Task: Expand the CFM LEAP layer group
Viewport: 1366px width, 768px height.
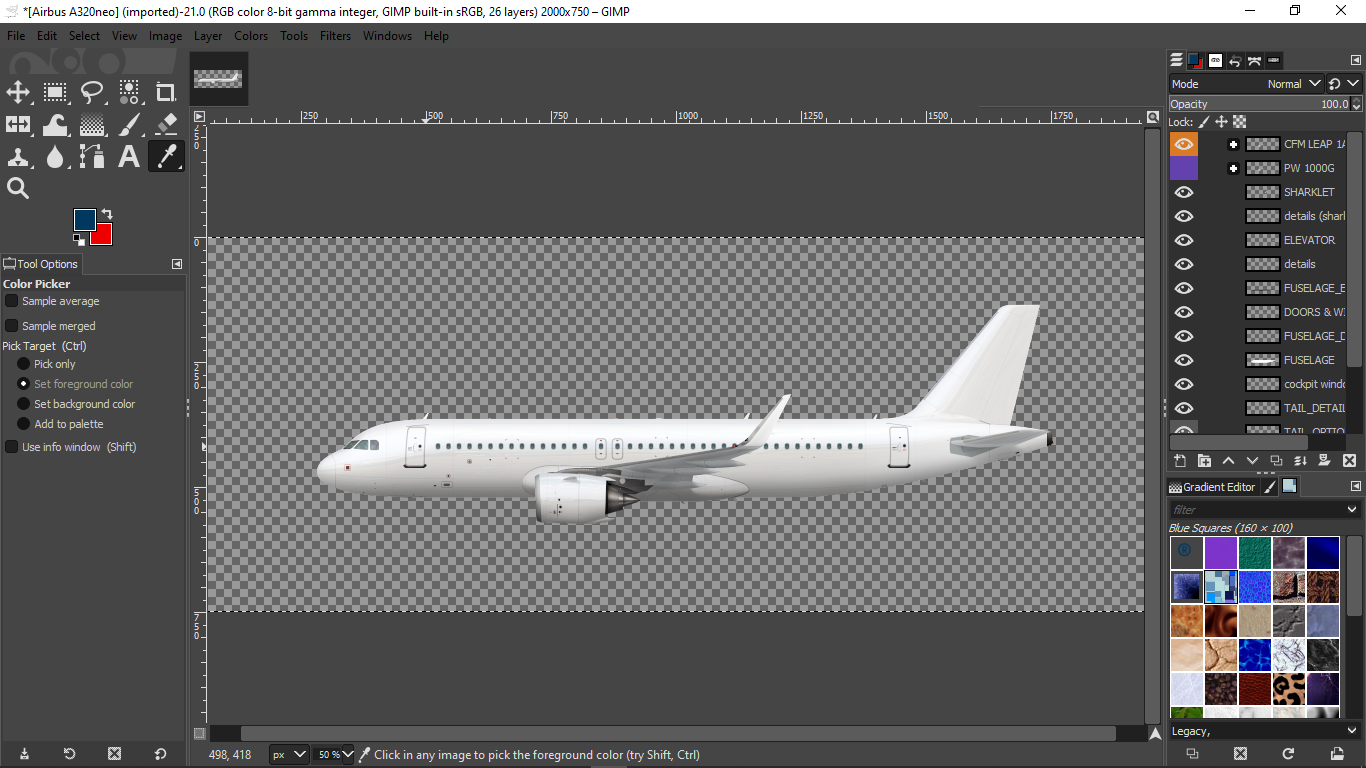Action: click(x=1233, y=144)
